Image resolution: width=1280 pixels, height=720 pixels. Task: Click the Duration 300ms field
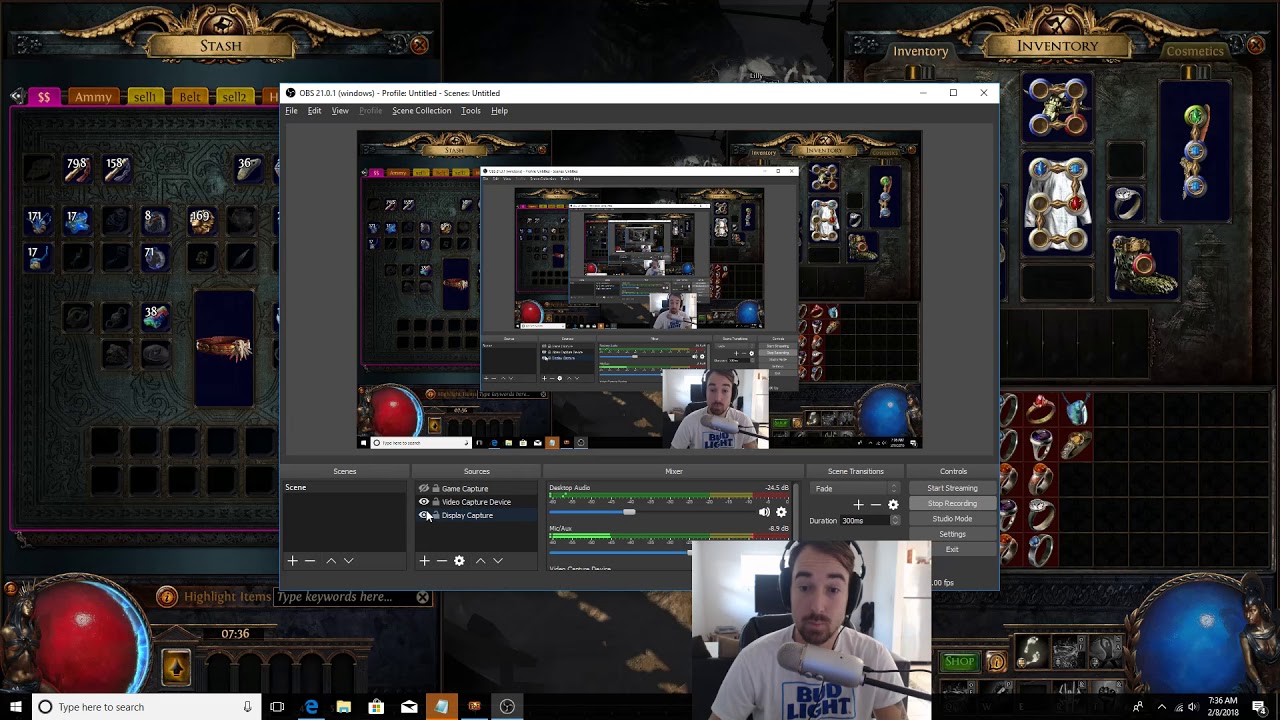click(865, 521)
